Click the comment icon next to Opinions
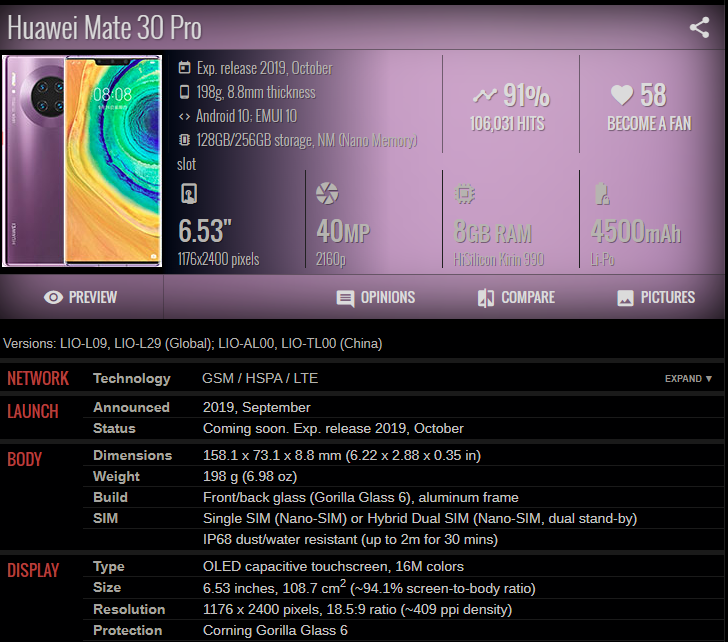Image resolution: width=728 pixels, height=642 pixels. pos(345,298)
